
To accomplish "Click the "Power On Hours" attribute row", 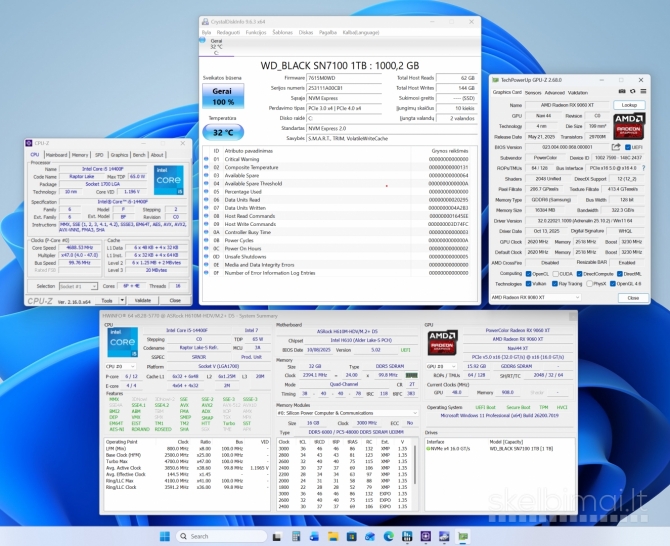I will (337, 249).
